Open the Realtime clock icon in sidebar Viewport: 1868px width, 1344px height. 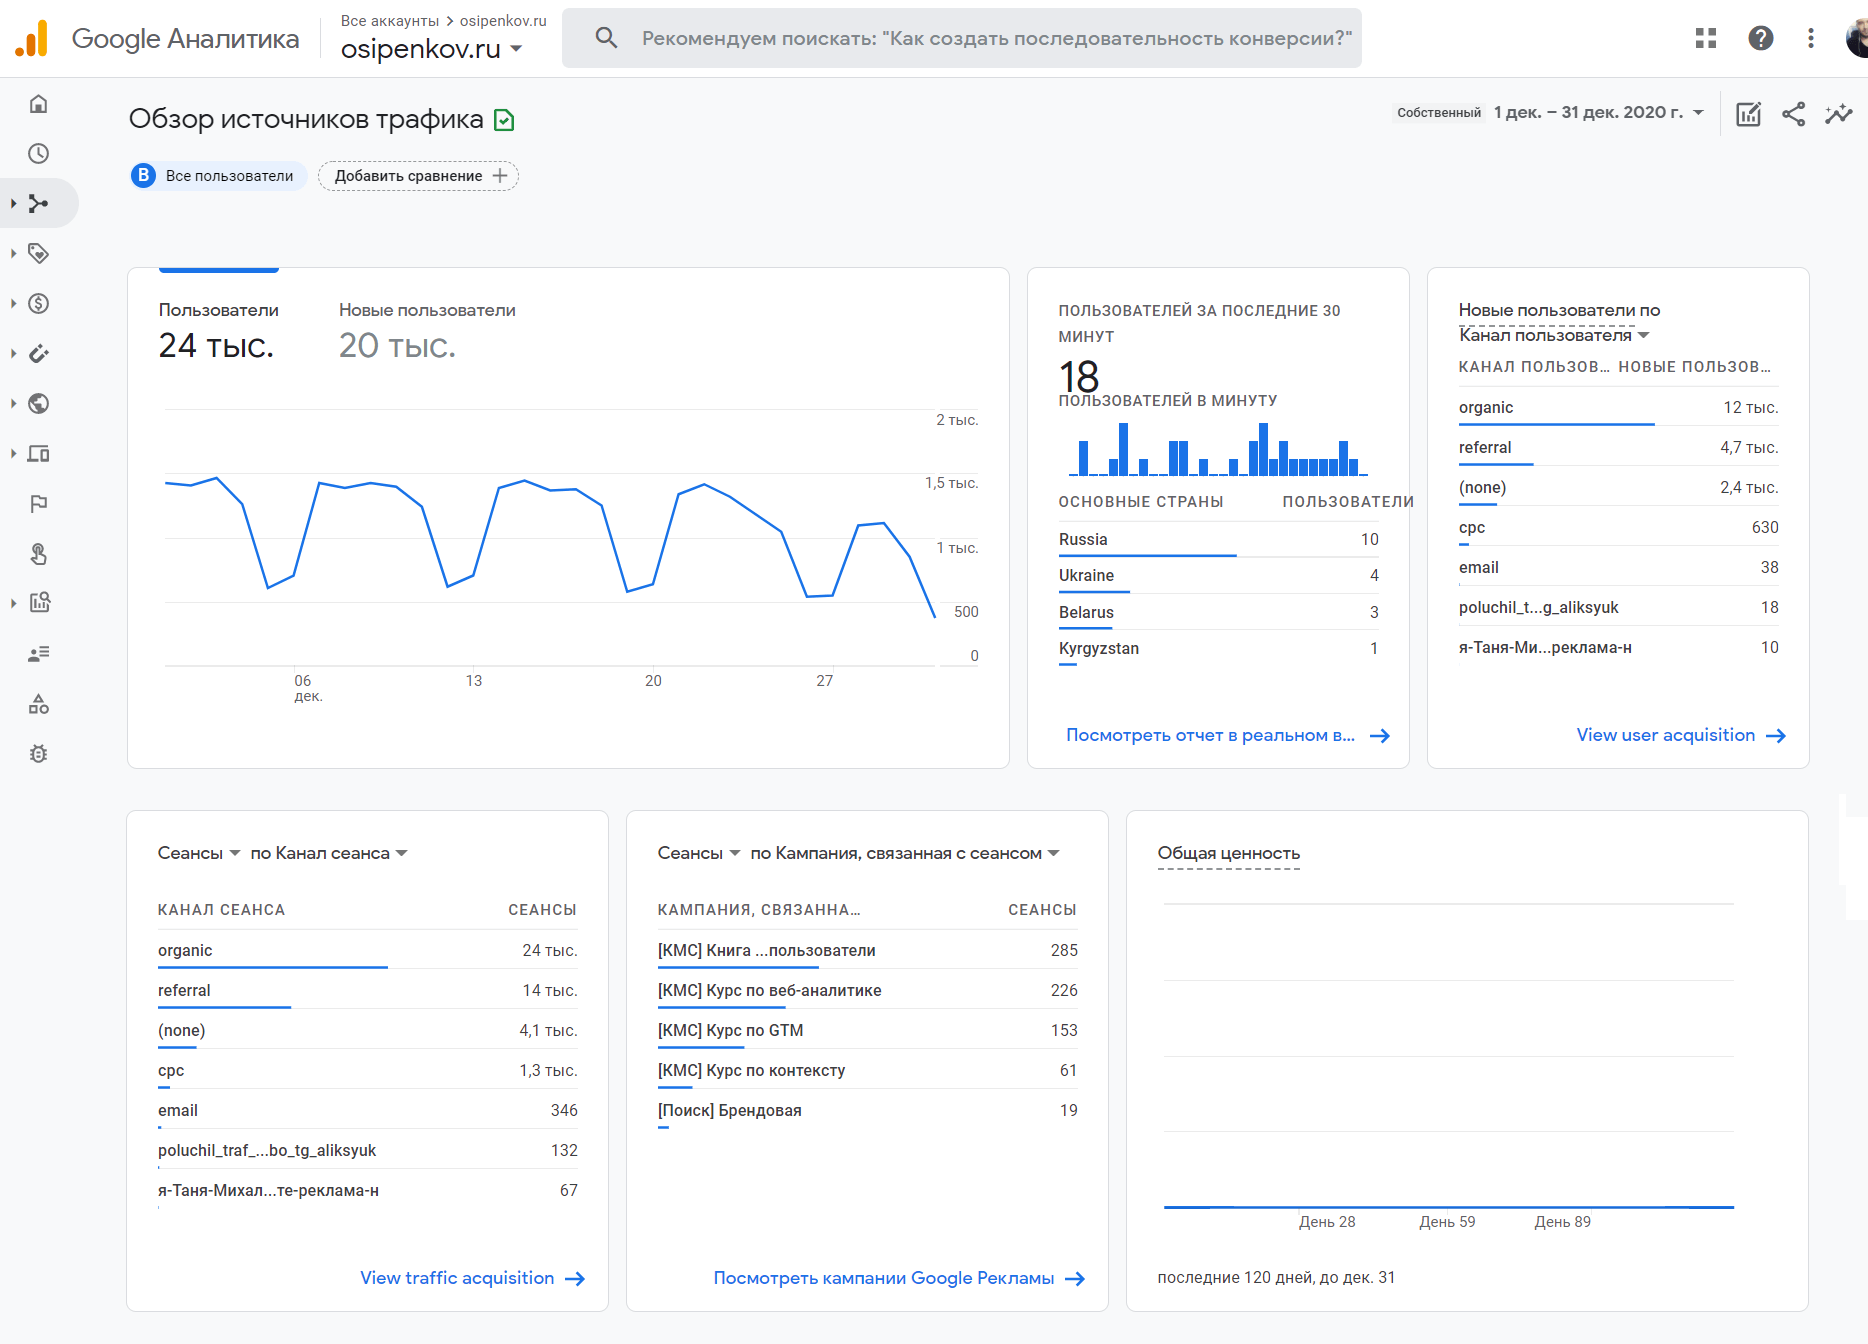pyautogui.click(x=39, y=154)
